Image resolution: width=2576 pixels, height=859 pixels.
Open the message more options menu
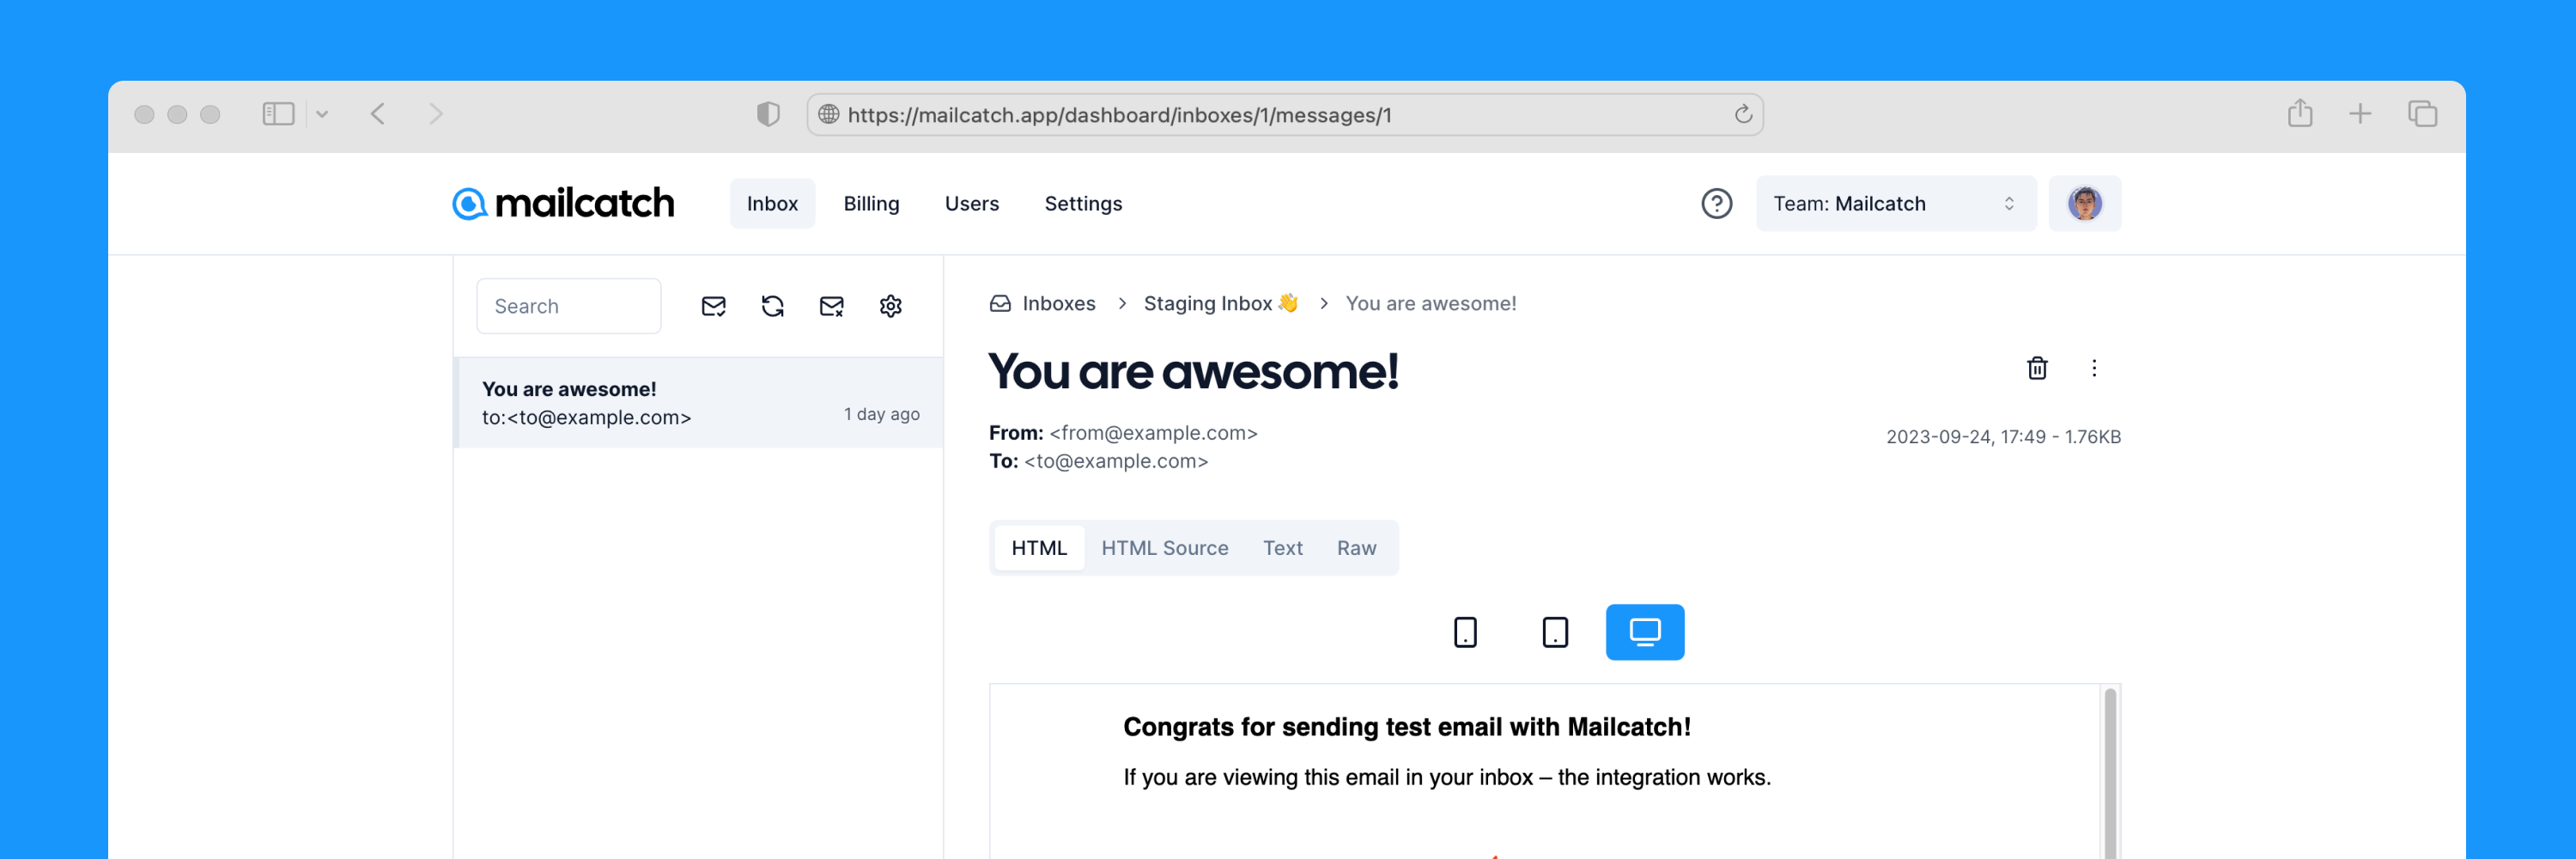pyautogui.click(x=2093, y=368)
